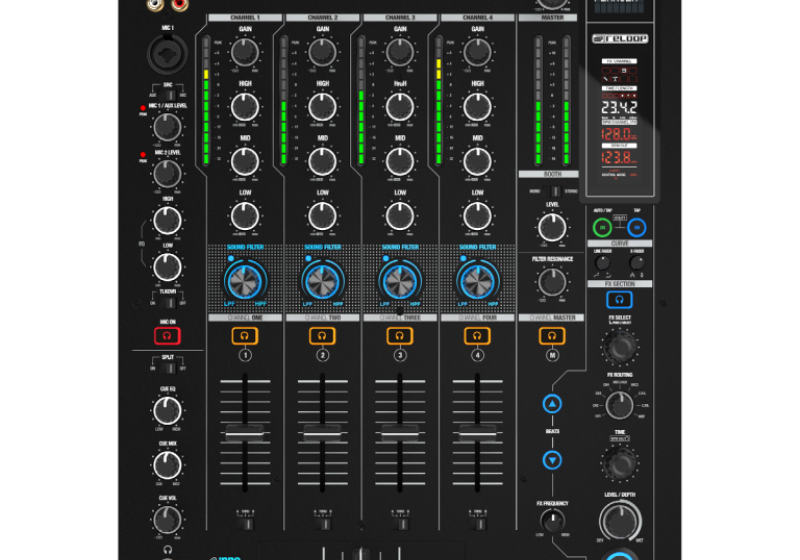Click the Channel 2 LOW EQ knob
Screen dimensions: 800x560
322,216
